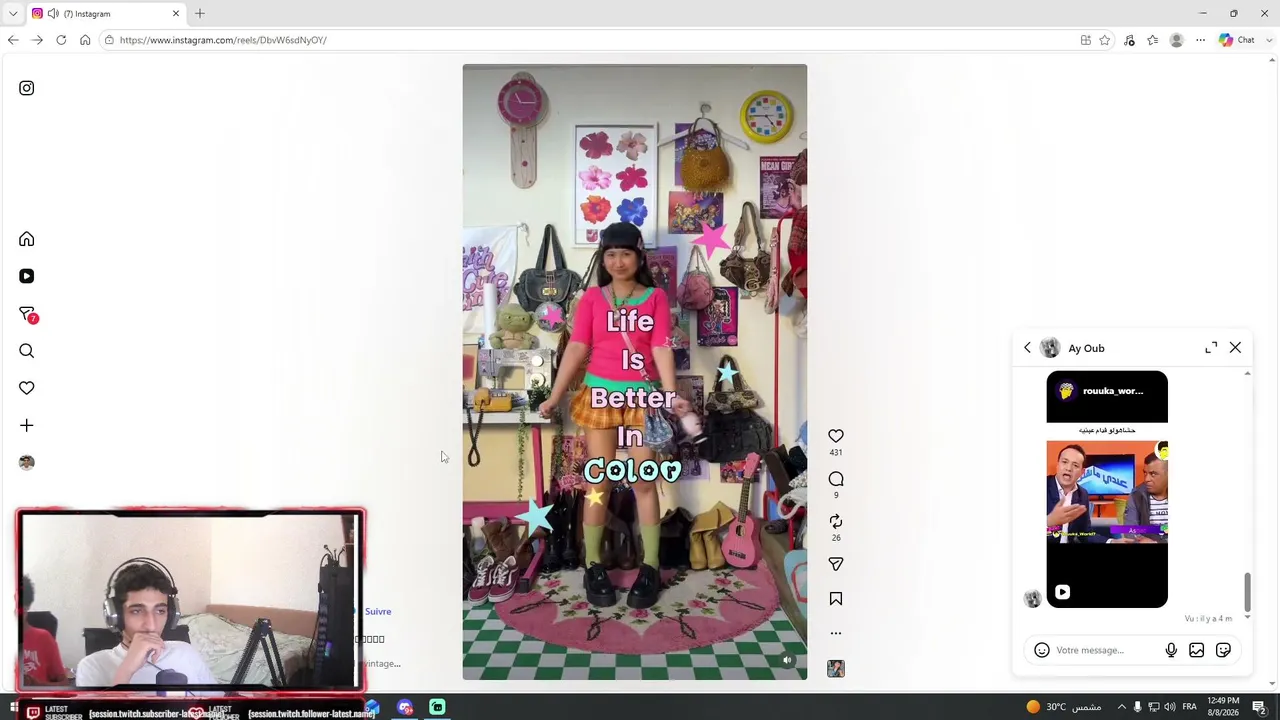Screen dimensions: 1280x720
Task: Open Instagram search from the sidebar
Action: (27, 351)
